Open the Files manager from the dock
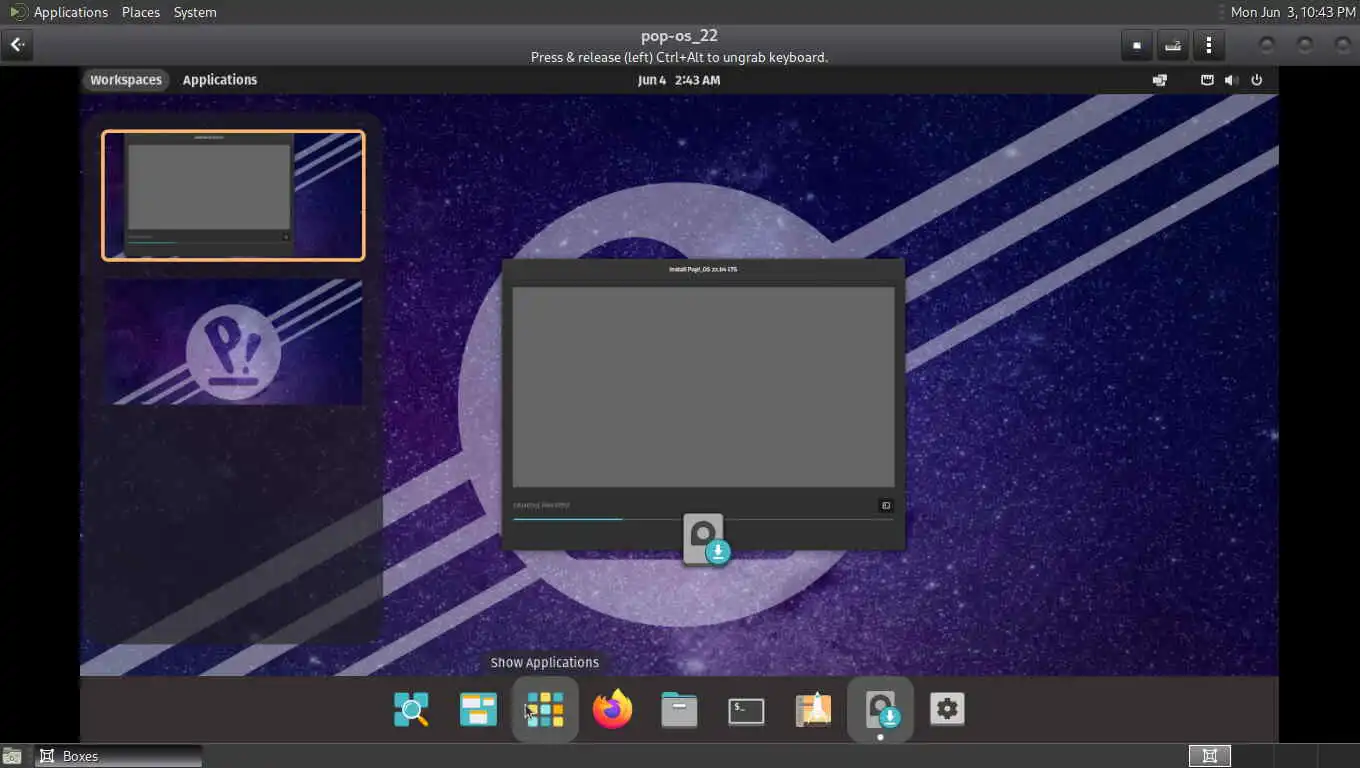This screenshot has height=768, width=1360. pyautogui.click(x=679, y=710)
